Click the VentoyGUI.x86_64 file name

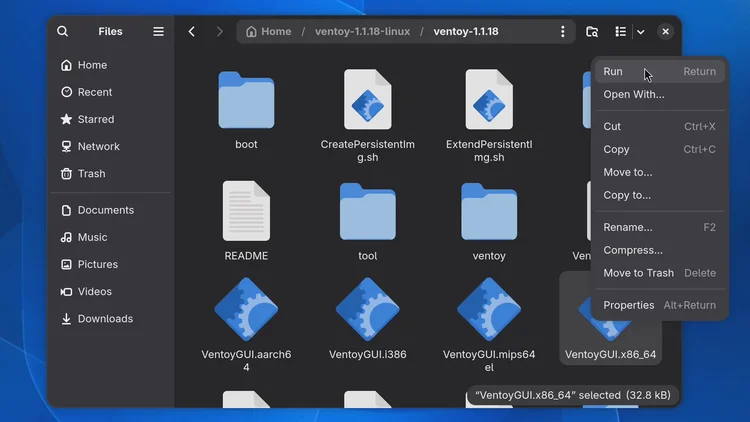click(610, 355)
